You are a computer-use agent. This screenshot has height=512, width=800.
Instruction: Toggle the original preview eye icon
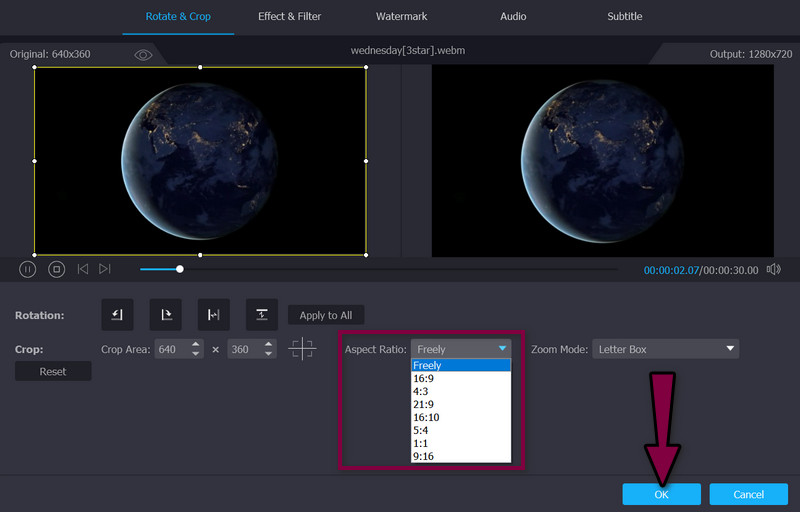tap(143, 55)
